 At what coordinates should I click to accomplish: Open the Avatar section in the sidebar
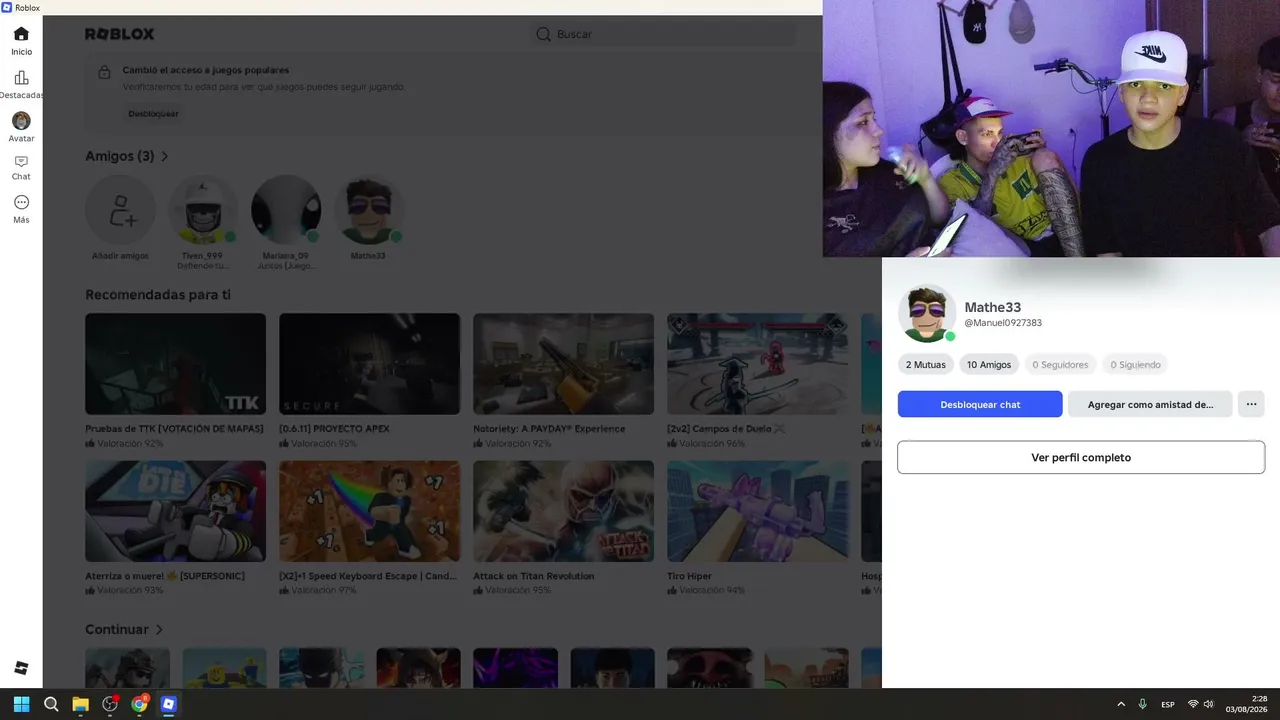tap(21, 127)
